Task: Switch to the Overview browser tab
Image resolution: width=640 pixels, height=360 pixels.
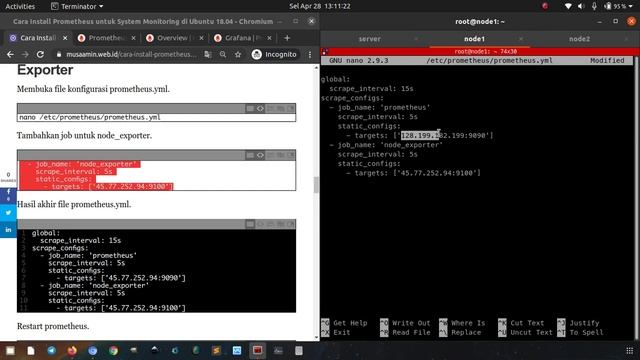Action: [174, 38]
